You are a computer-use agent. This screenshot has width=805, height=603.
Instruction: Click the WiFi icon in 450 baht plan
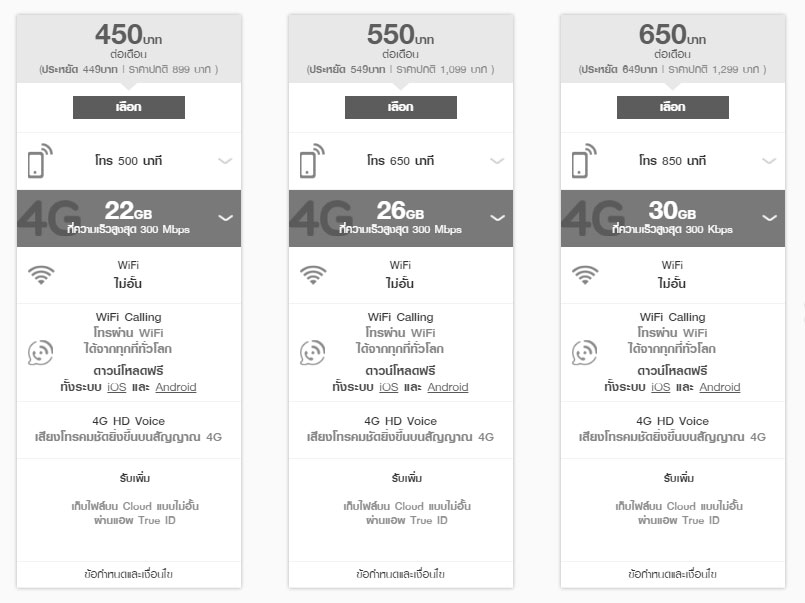point(41,275)
